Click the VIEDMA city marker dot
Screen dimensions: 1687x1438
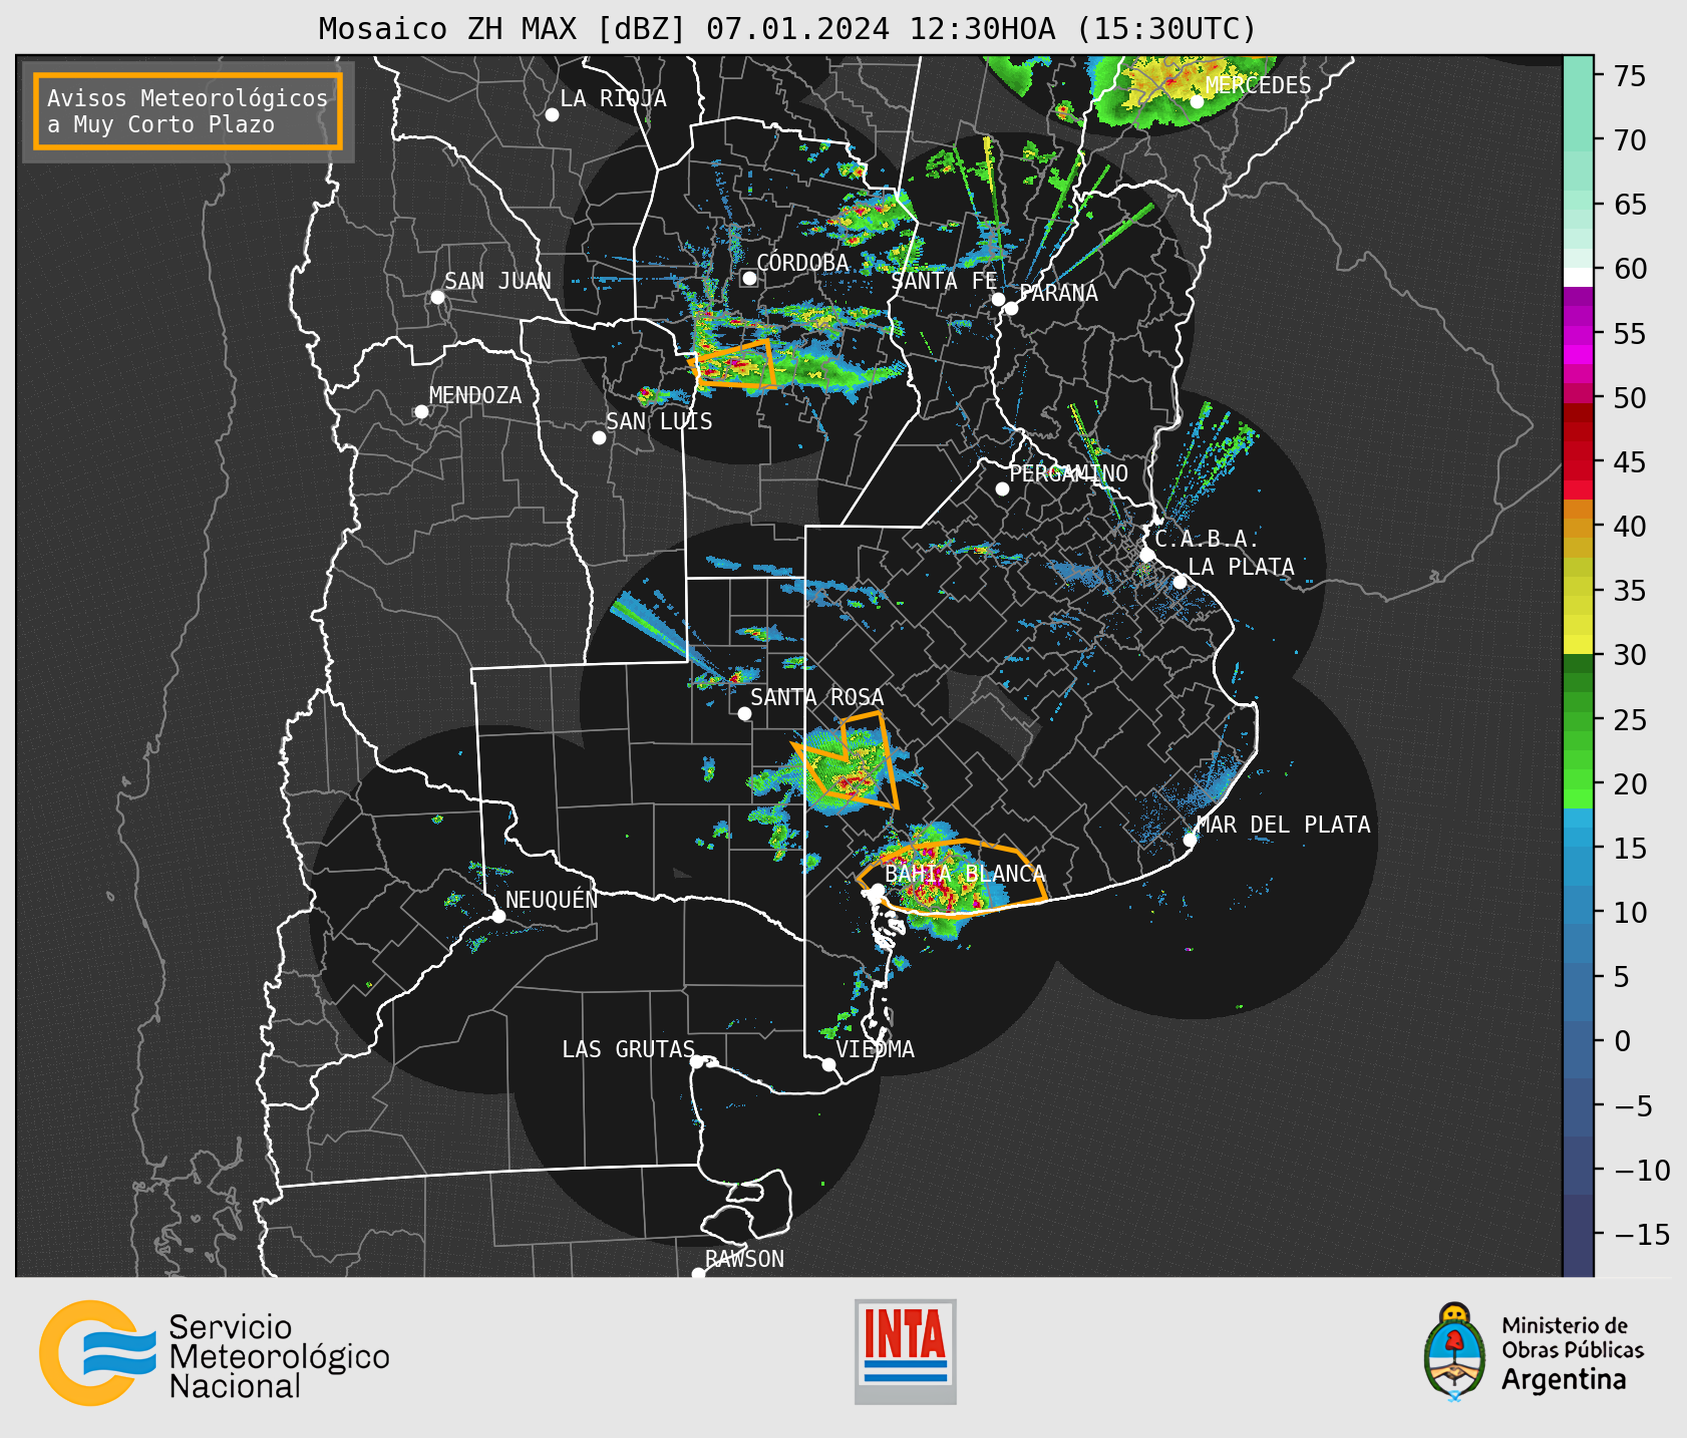click(x=829, y=1065)
